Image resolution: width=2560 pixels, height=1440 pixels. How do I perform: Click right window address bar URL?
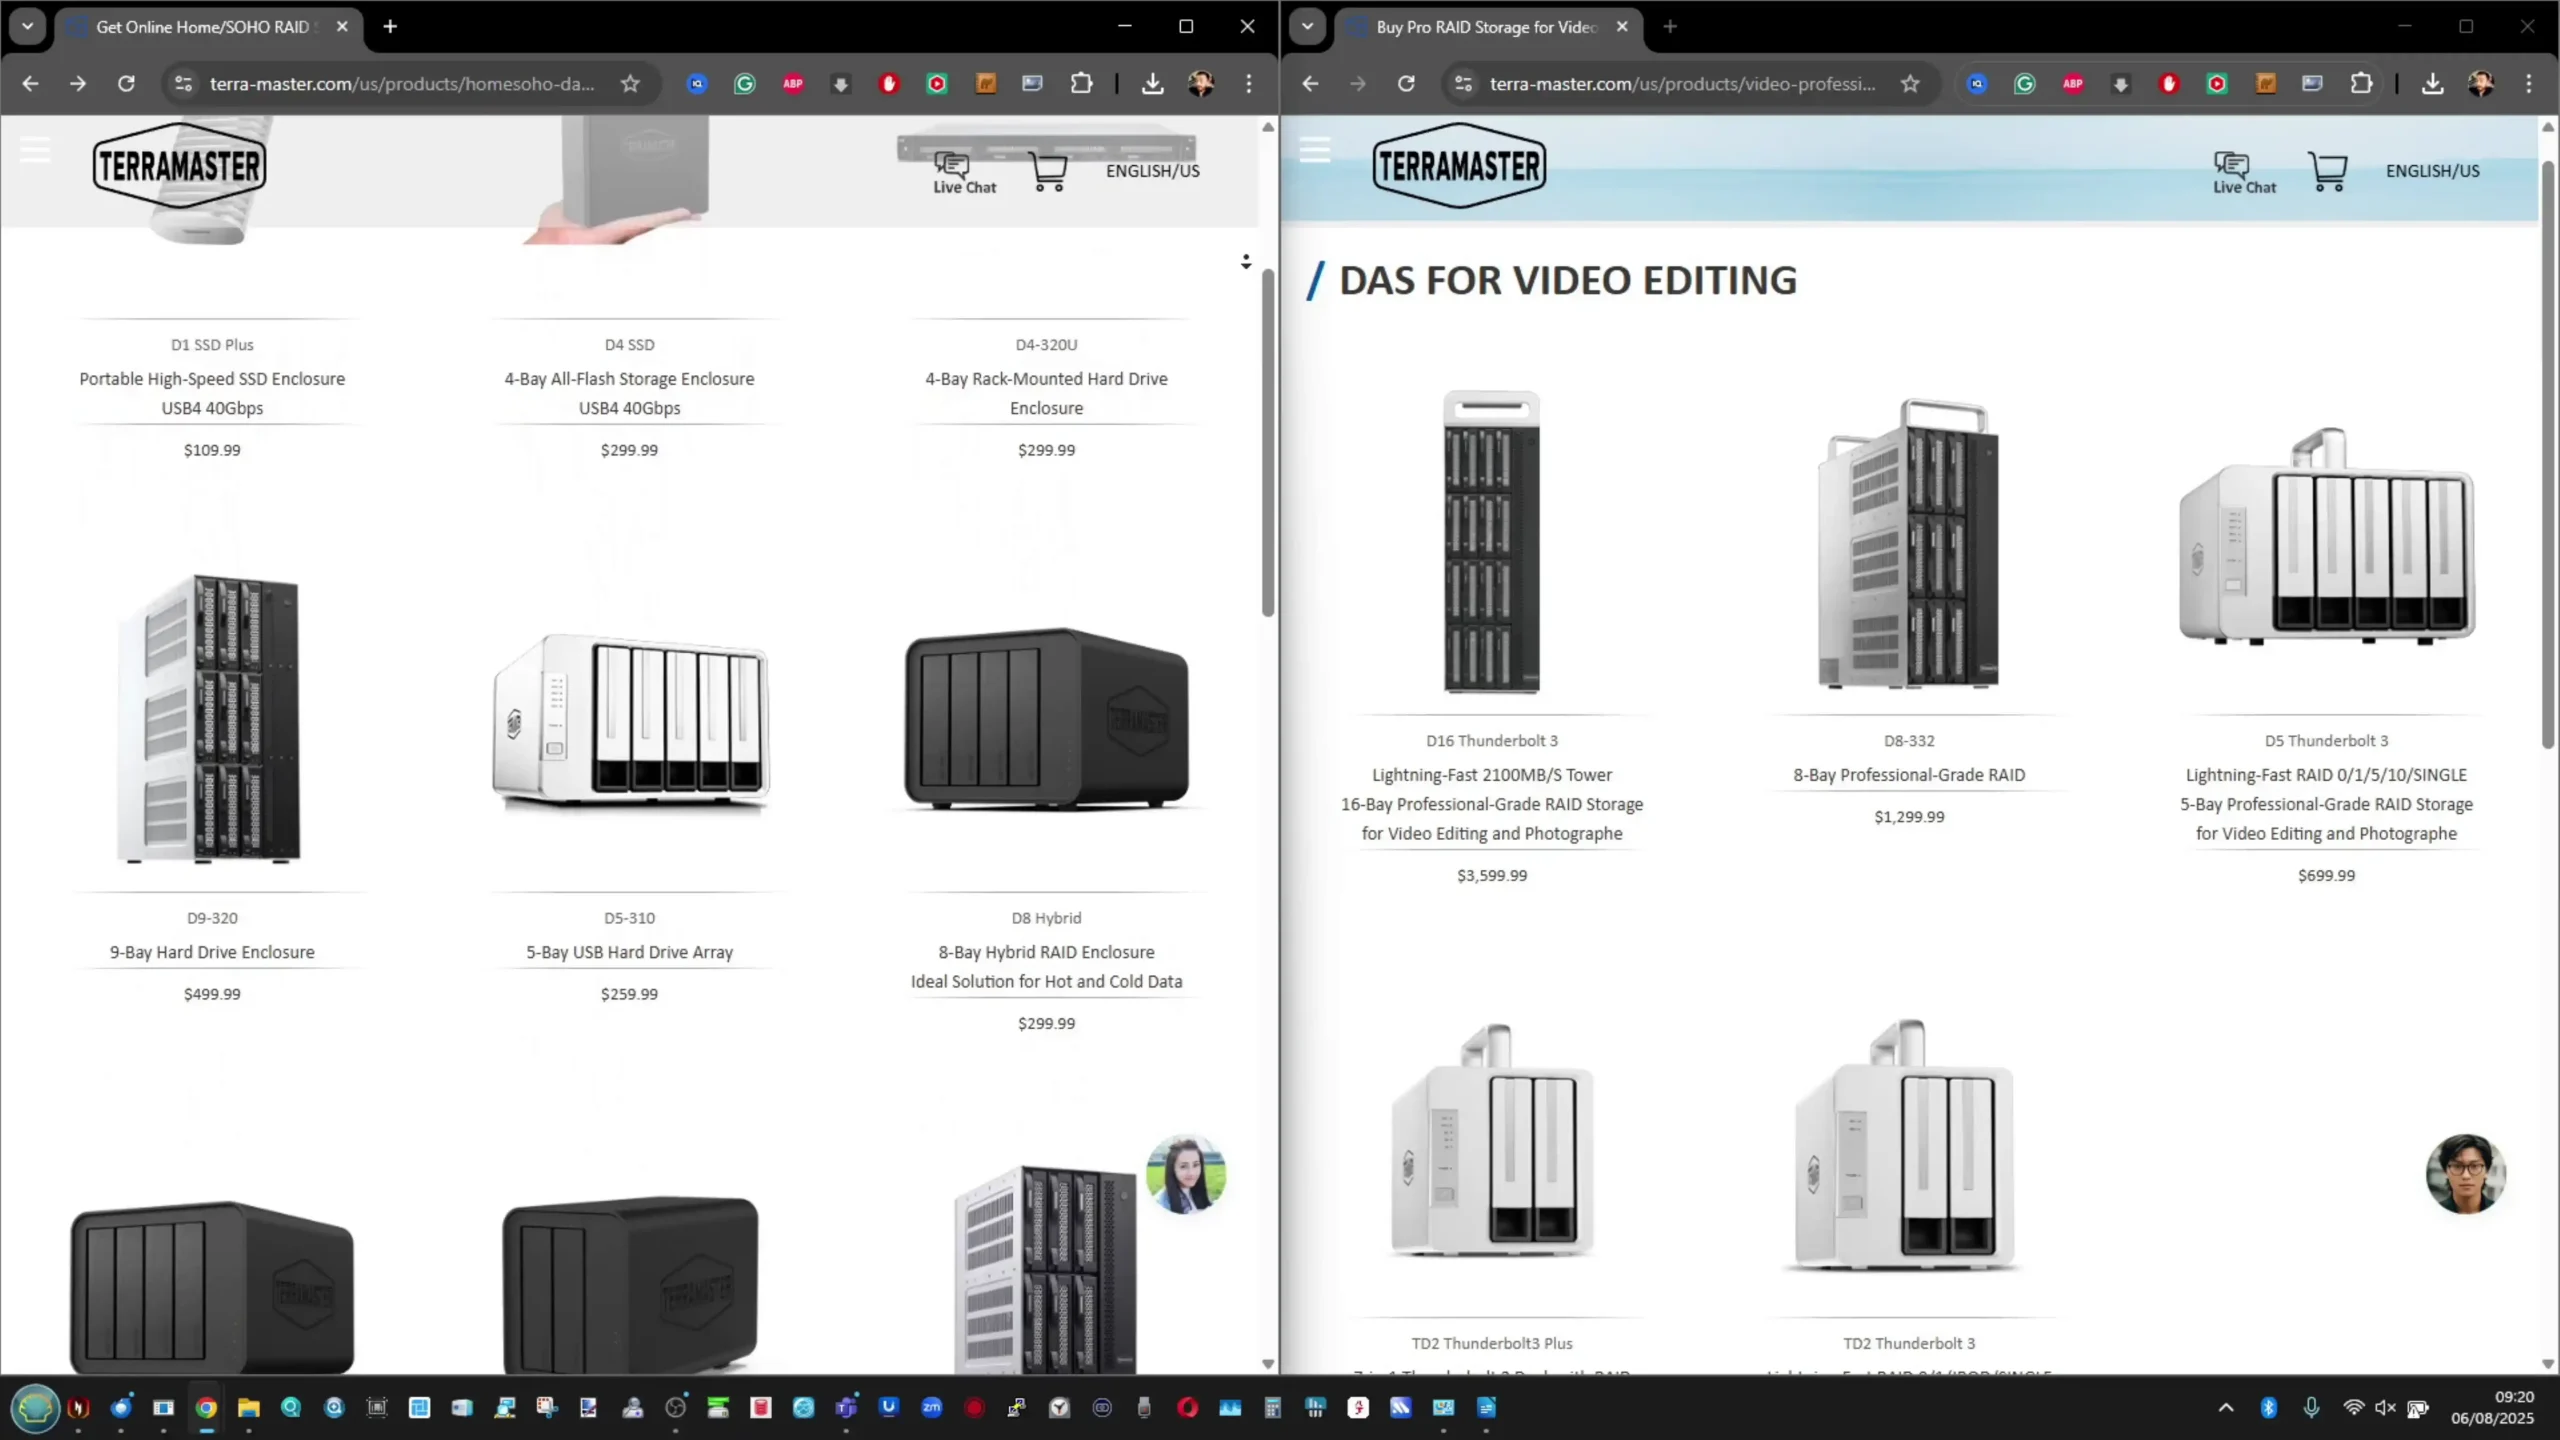point(1682,84)
